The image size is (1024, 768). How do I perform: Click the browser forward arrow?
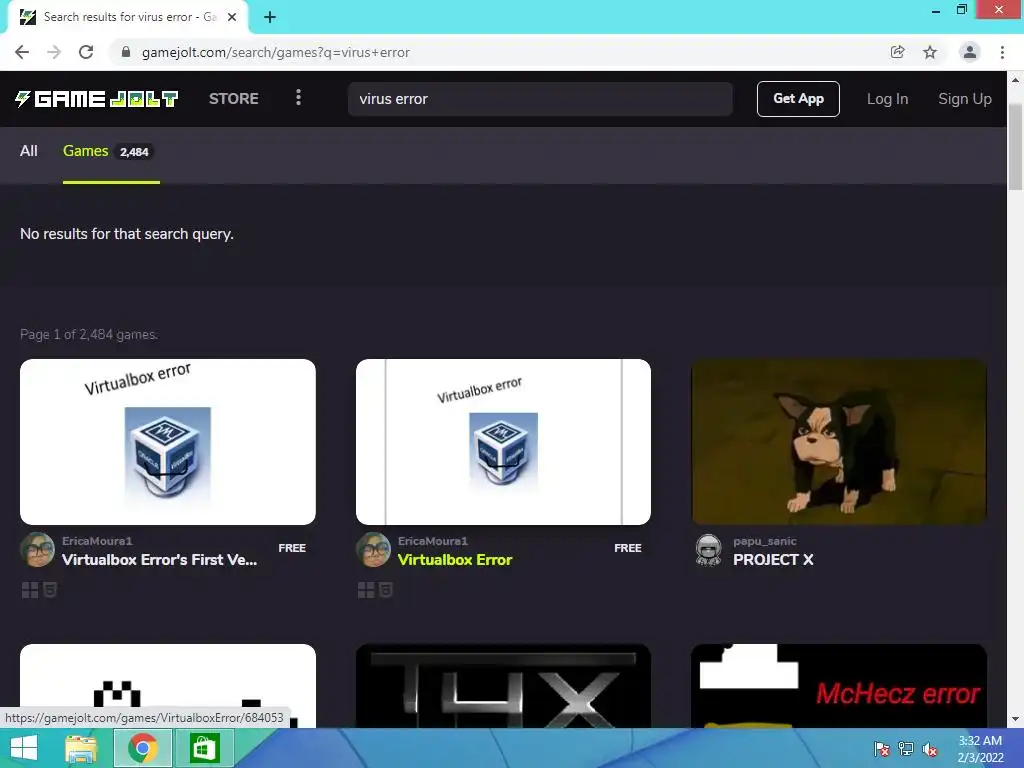(x=54, y=52)
